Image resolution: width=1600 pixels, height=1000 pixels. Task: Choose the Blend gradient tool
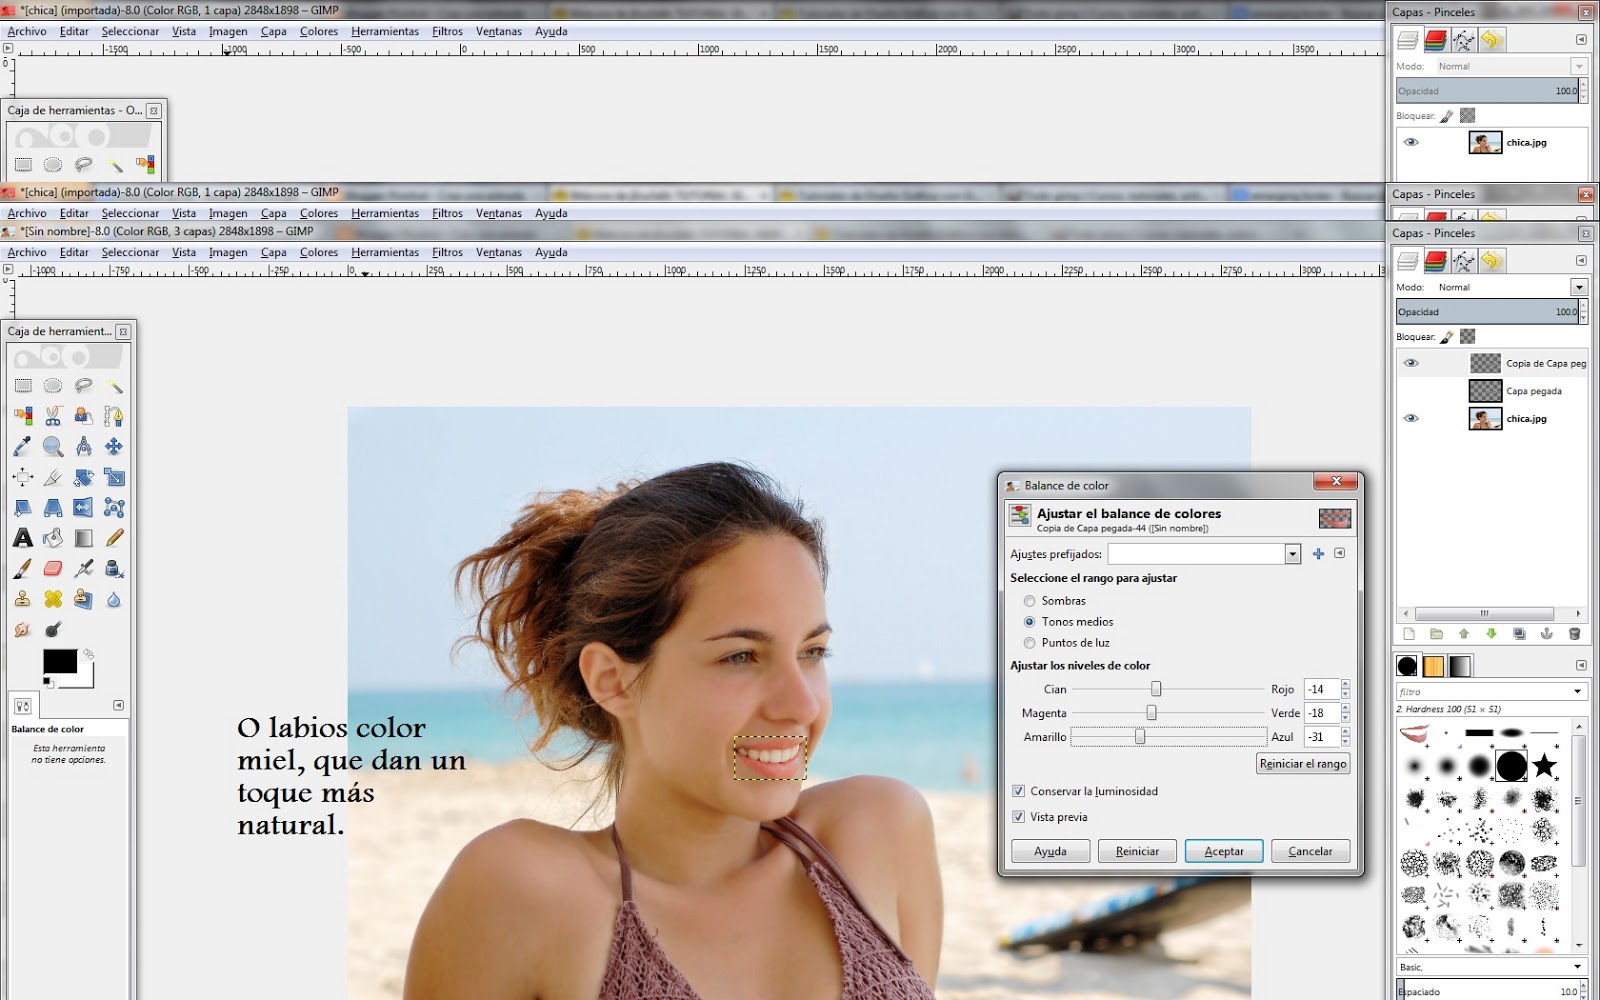coord(84,538)
